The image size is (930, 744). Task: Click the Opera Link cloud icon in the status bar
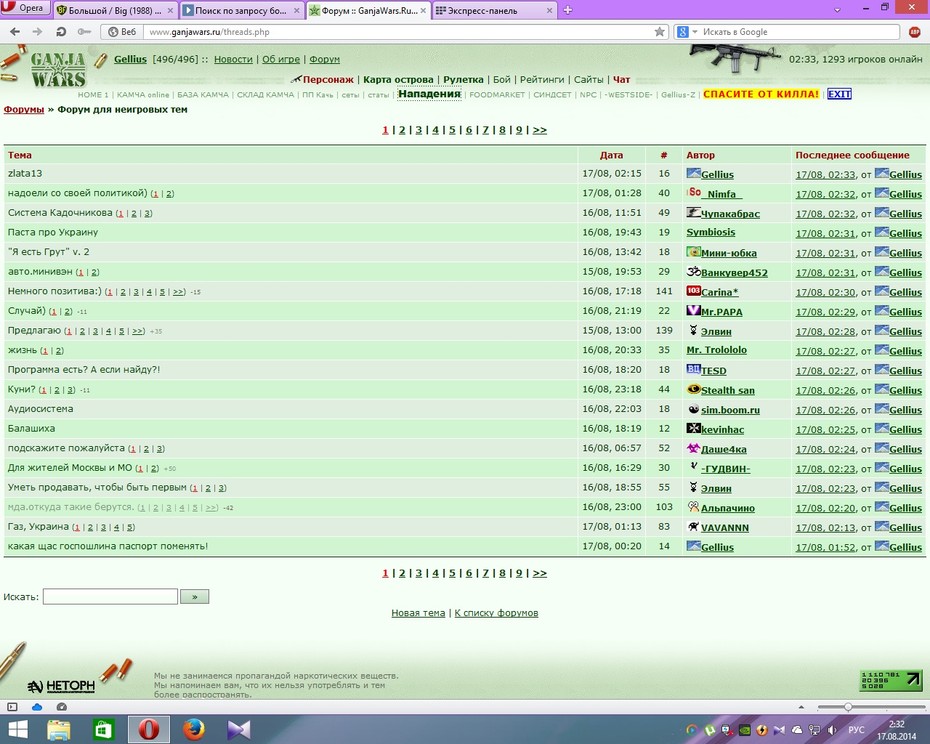37,707
